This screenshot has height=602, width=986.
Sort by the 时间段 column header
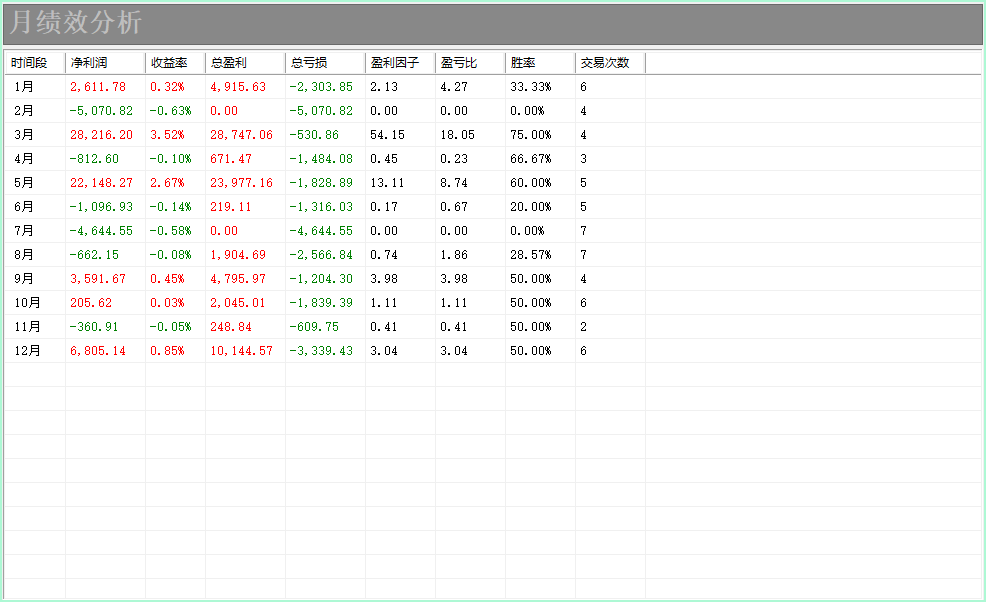pyautogui.click(x=35, y=63)
